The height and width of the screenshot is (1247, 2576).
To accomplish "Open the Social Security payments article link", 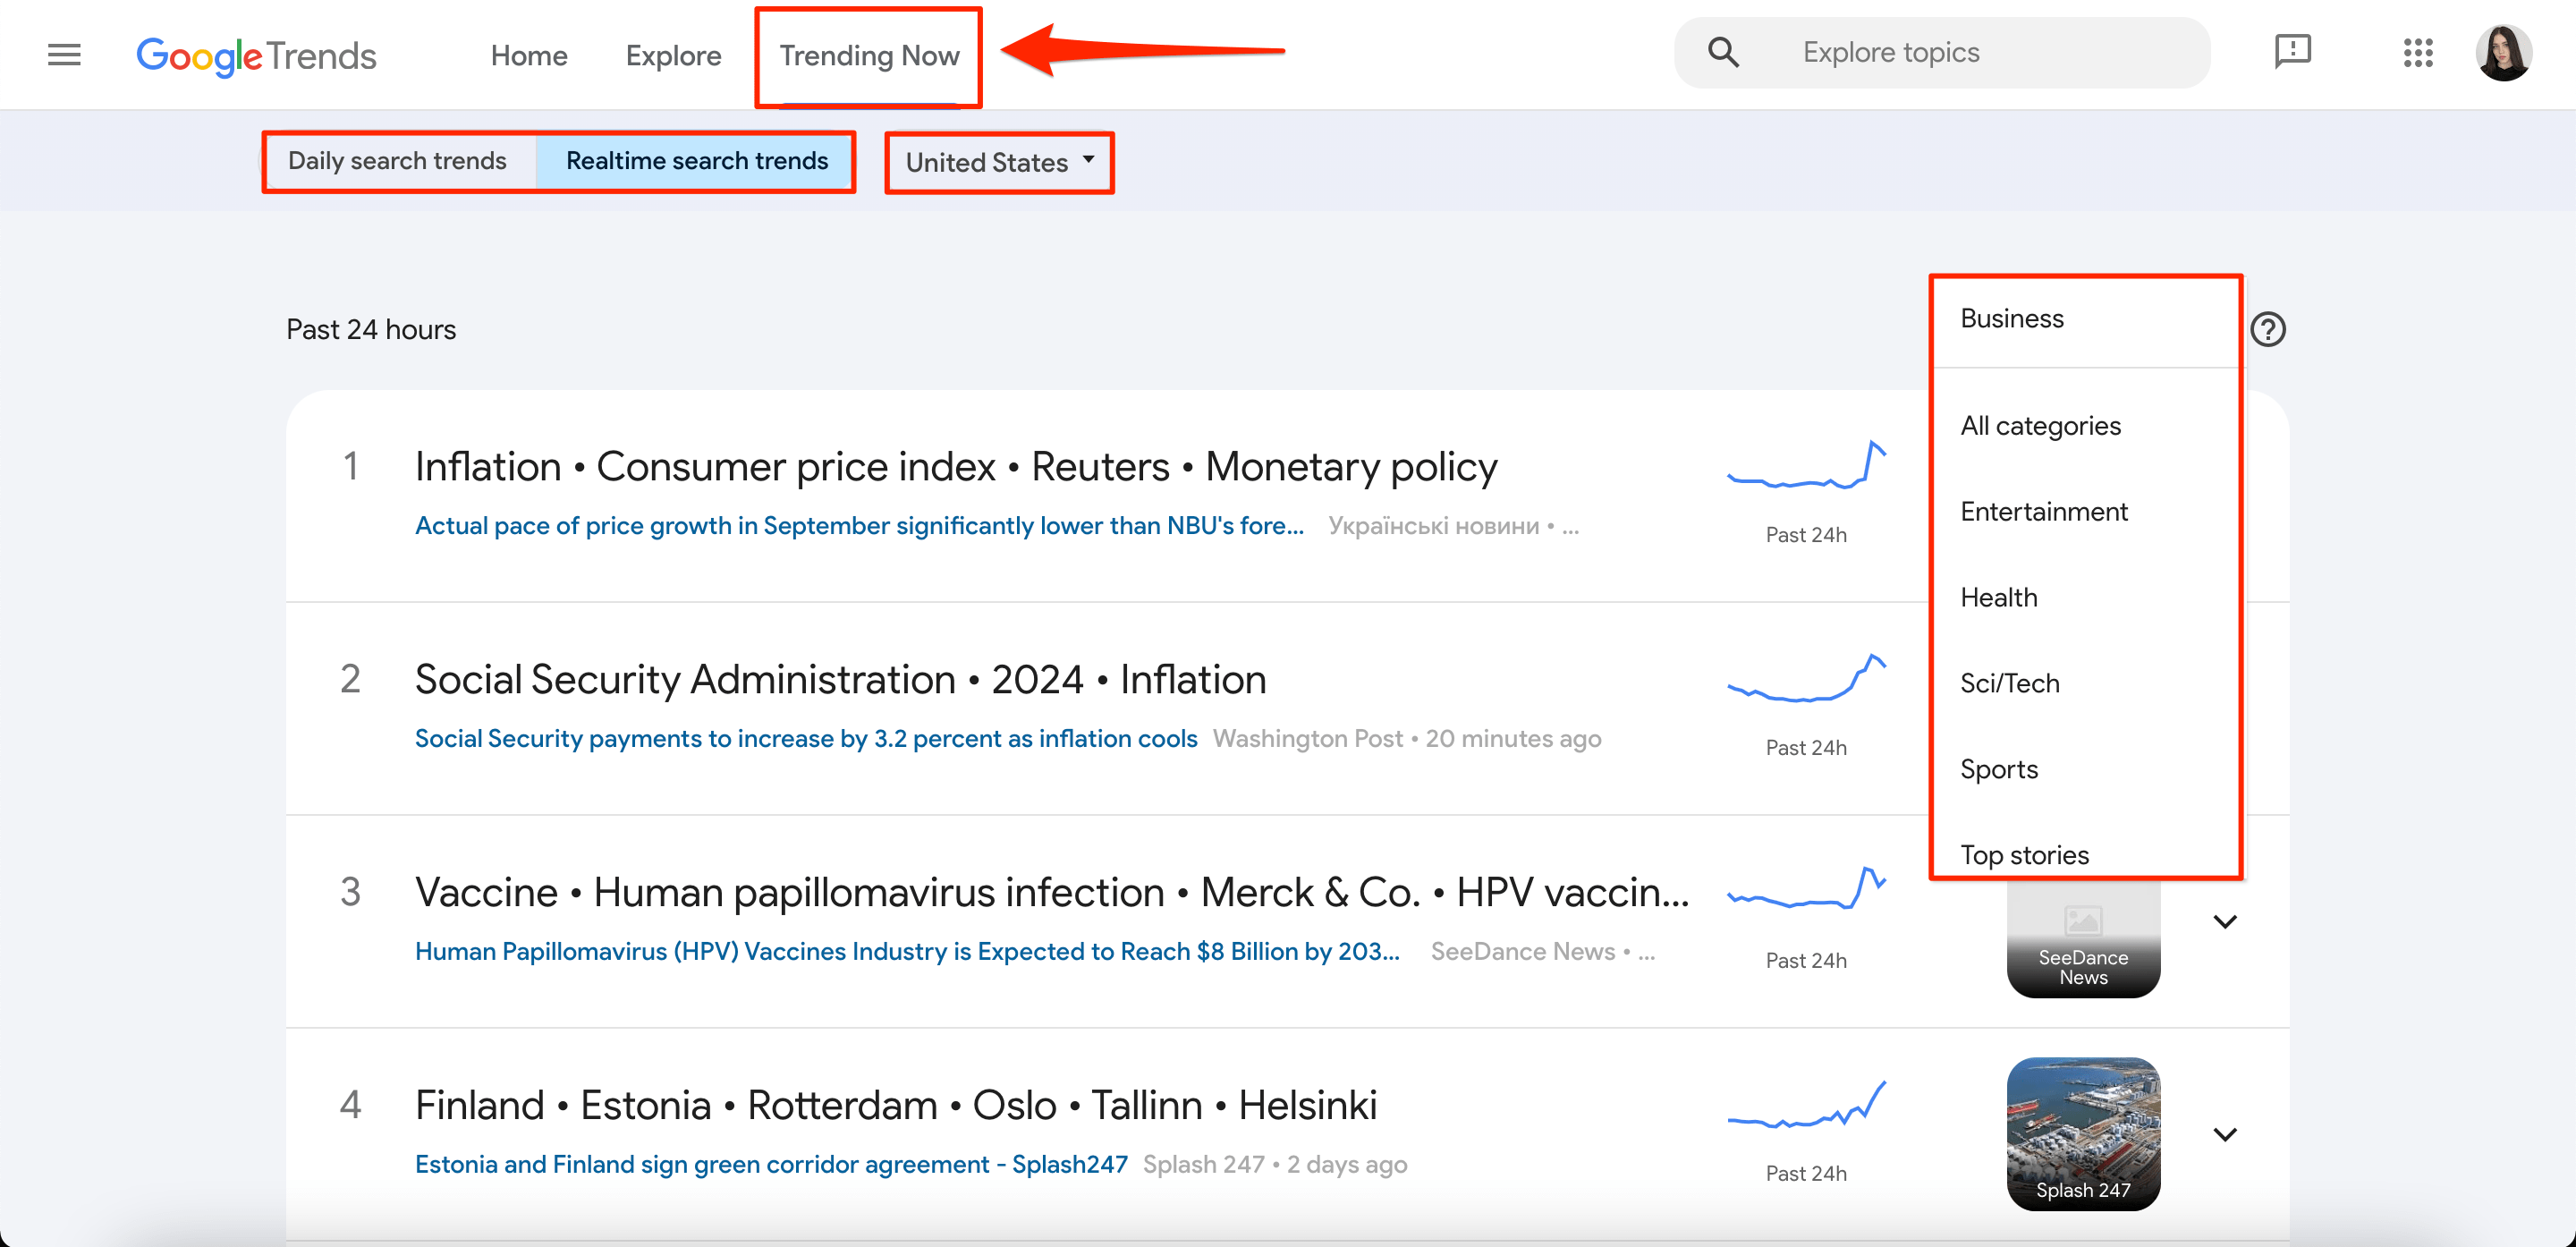I will click(x=806, y=739).
